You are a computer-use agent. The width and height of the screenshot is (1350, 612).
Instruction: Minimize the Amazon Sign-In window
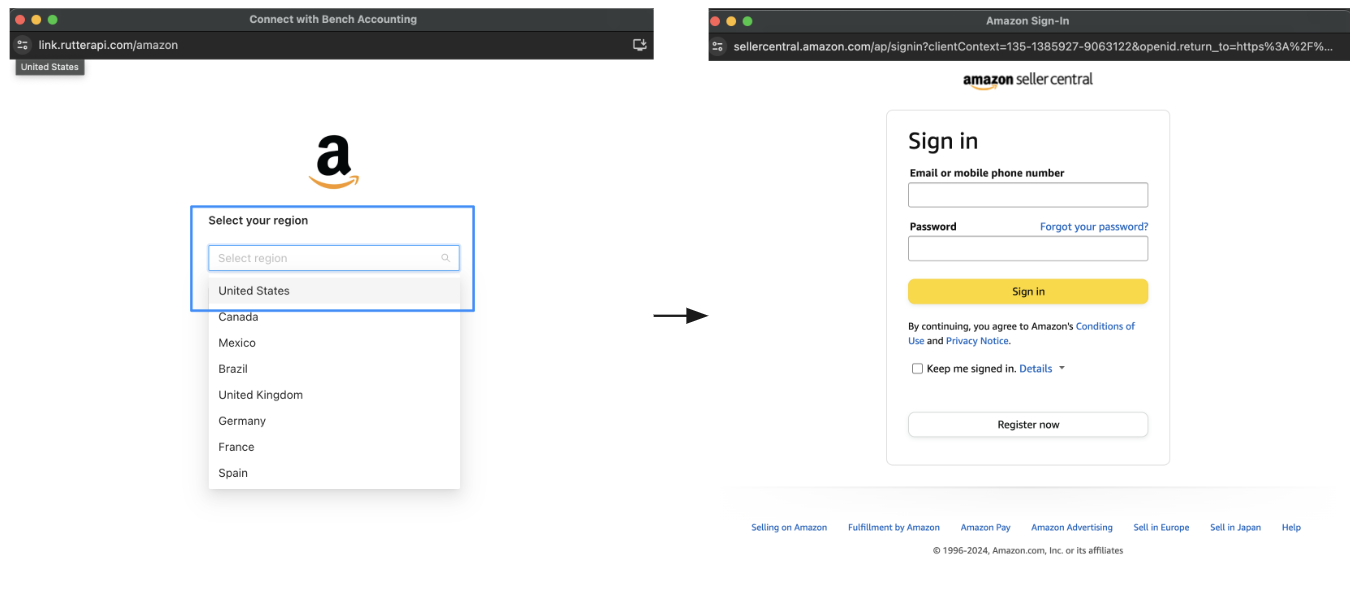coord(731,21)
